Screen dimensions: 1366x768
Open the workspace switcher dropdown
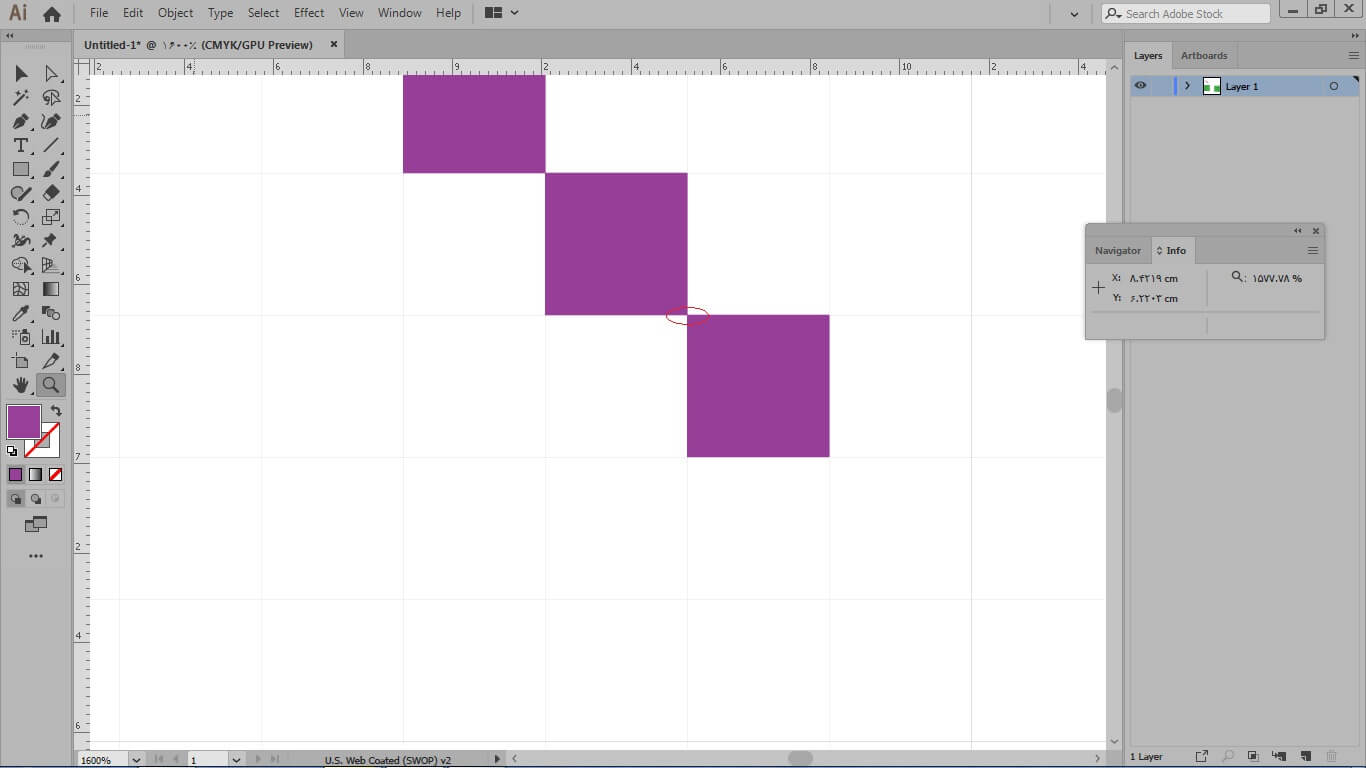pyautogui.click(x=502, y=13)
